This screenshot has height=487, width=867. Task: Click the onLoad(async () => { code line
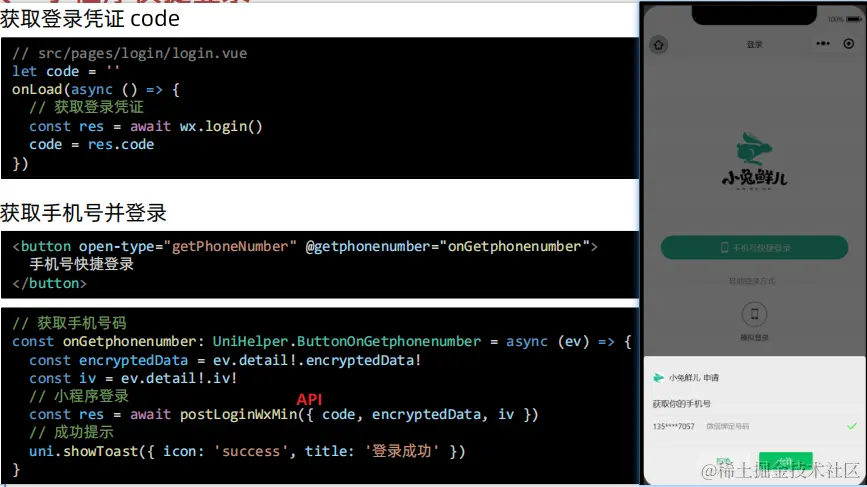pyautogui.click(x=96, y=90)
